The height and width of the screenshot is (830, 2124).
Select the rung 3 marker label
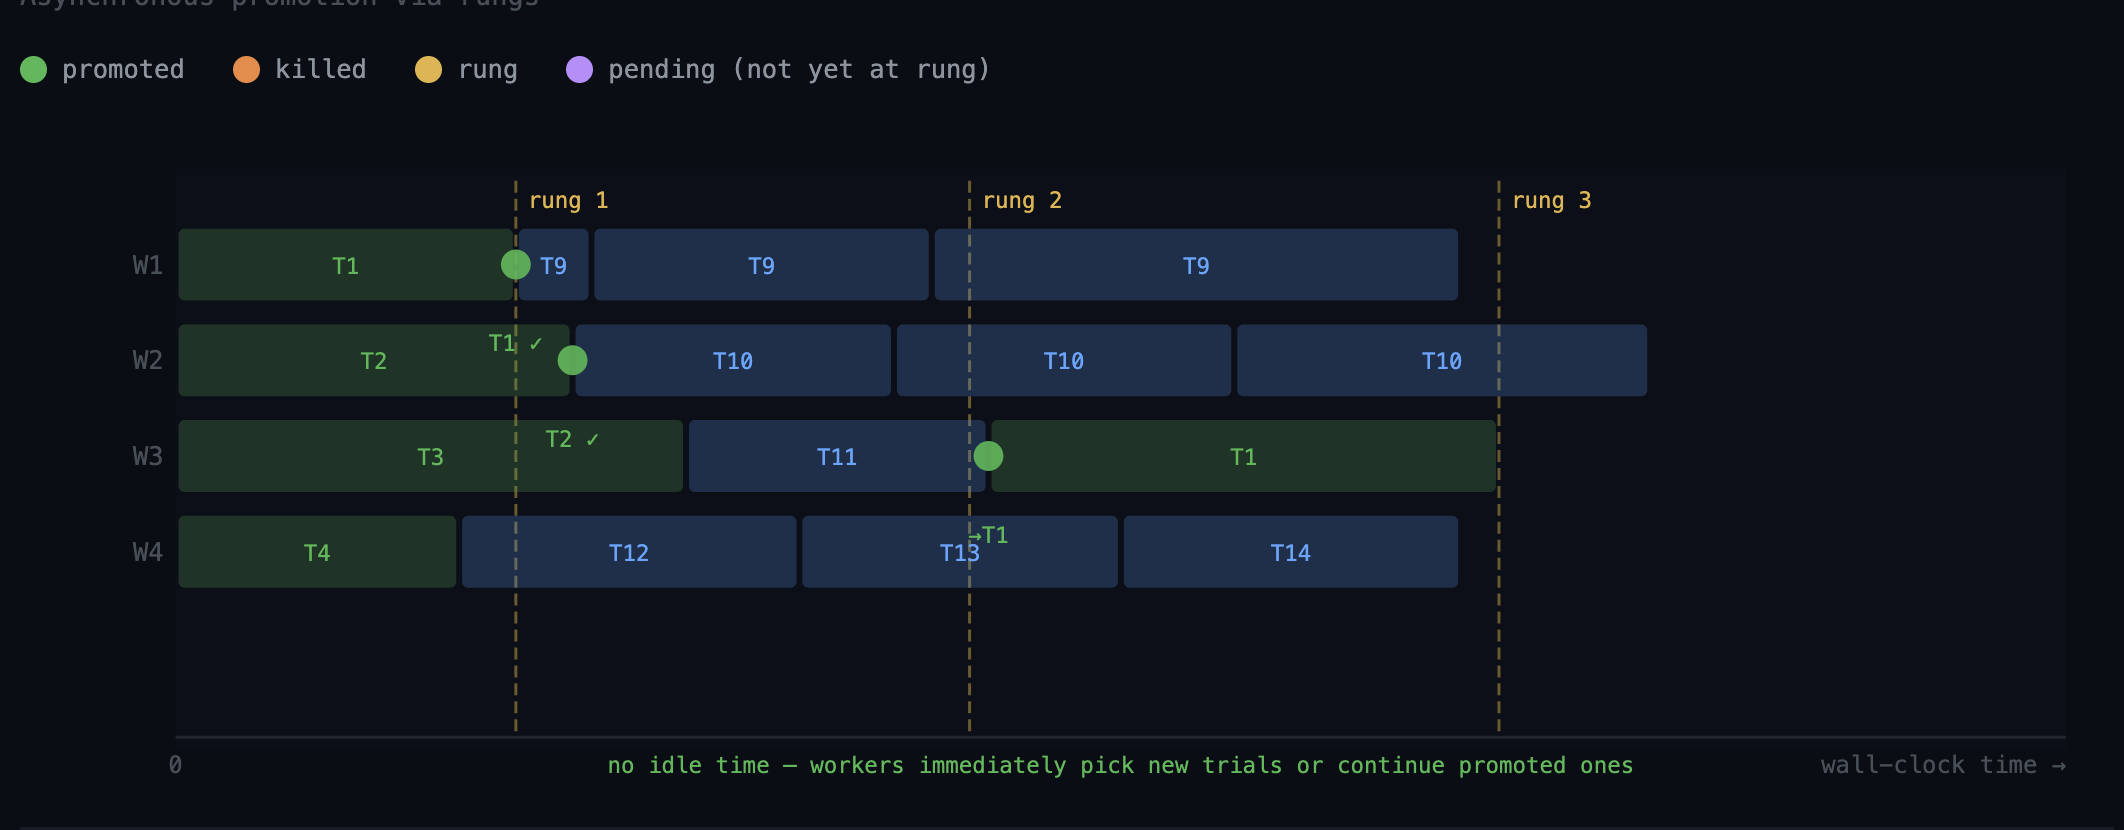tap(1551, 200)
